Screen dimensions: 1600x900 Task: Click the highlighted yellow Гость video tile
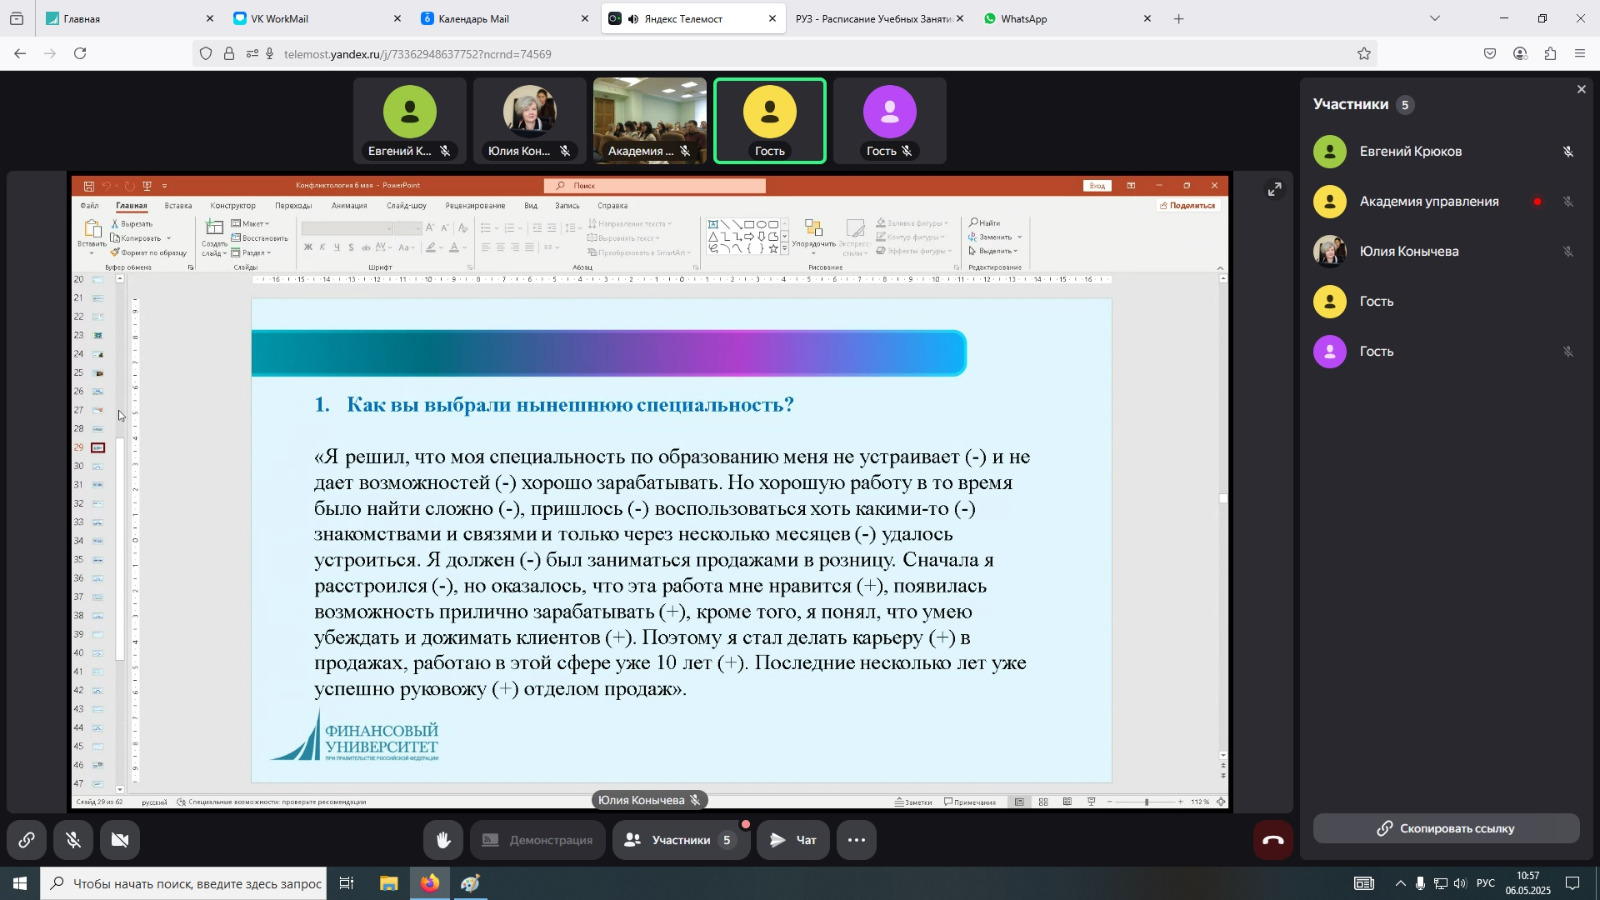[x=770, y=120]
